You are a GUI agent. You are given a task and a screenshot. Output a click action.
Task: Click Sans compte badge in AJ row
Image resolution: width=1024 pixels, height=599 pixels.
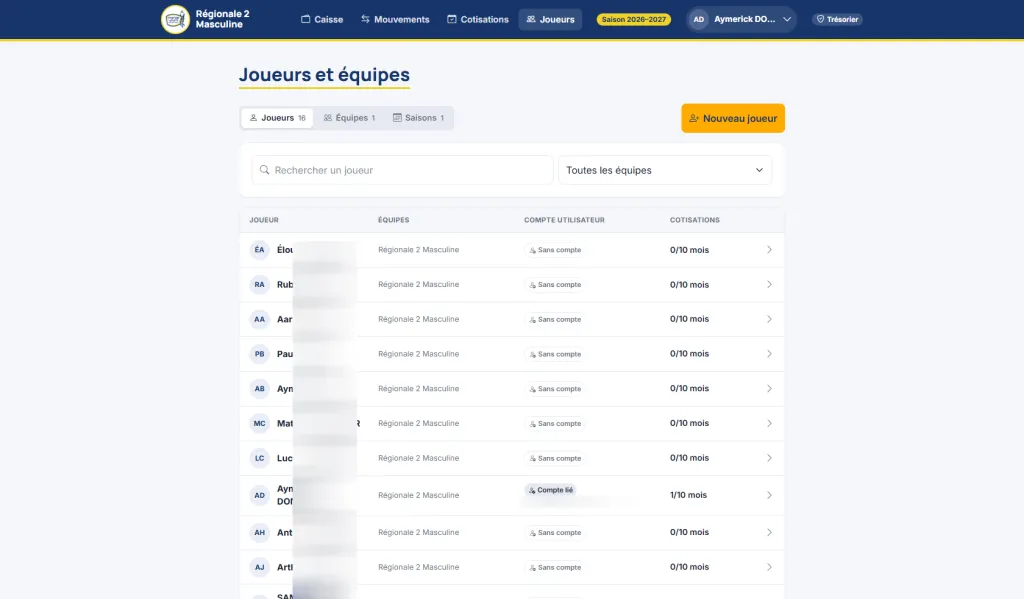click(554, 567)
